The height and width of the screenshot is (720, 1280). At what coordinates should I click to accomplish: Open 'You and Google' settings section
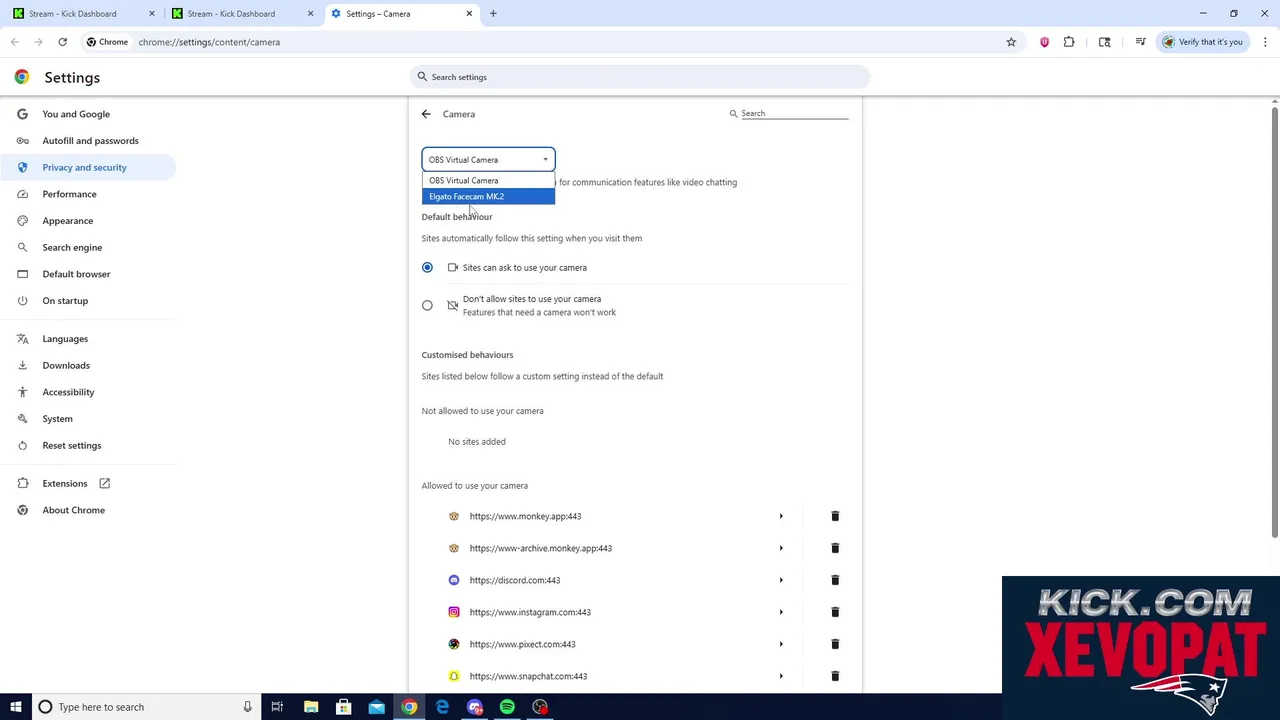tap(88, 114)
